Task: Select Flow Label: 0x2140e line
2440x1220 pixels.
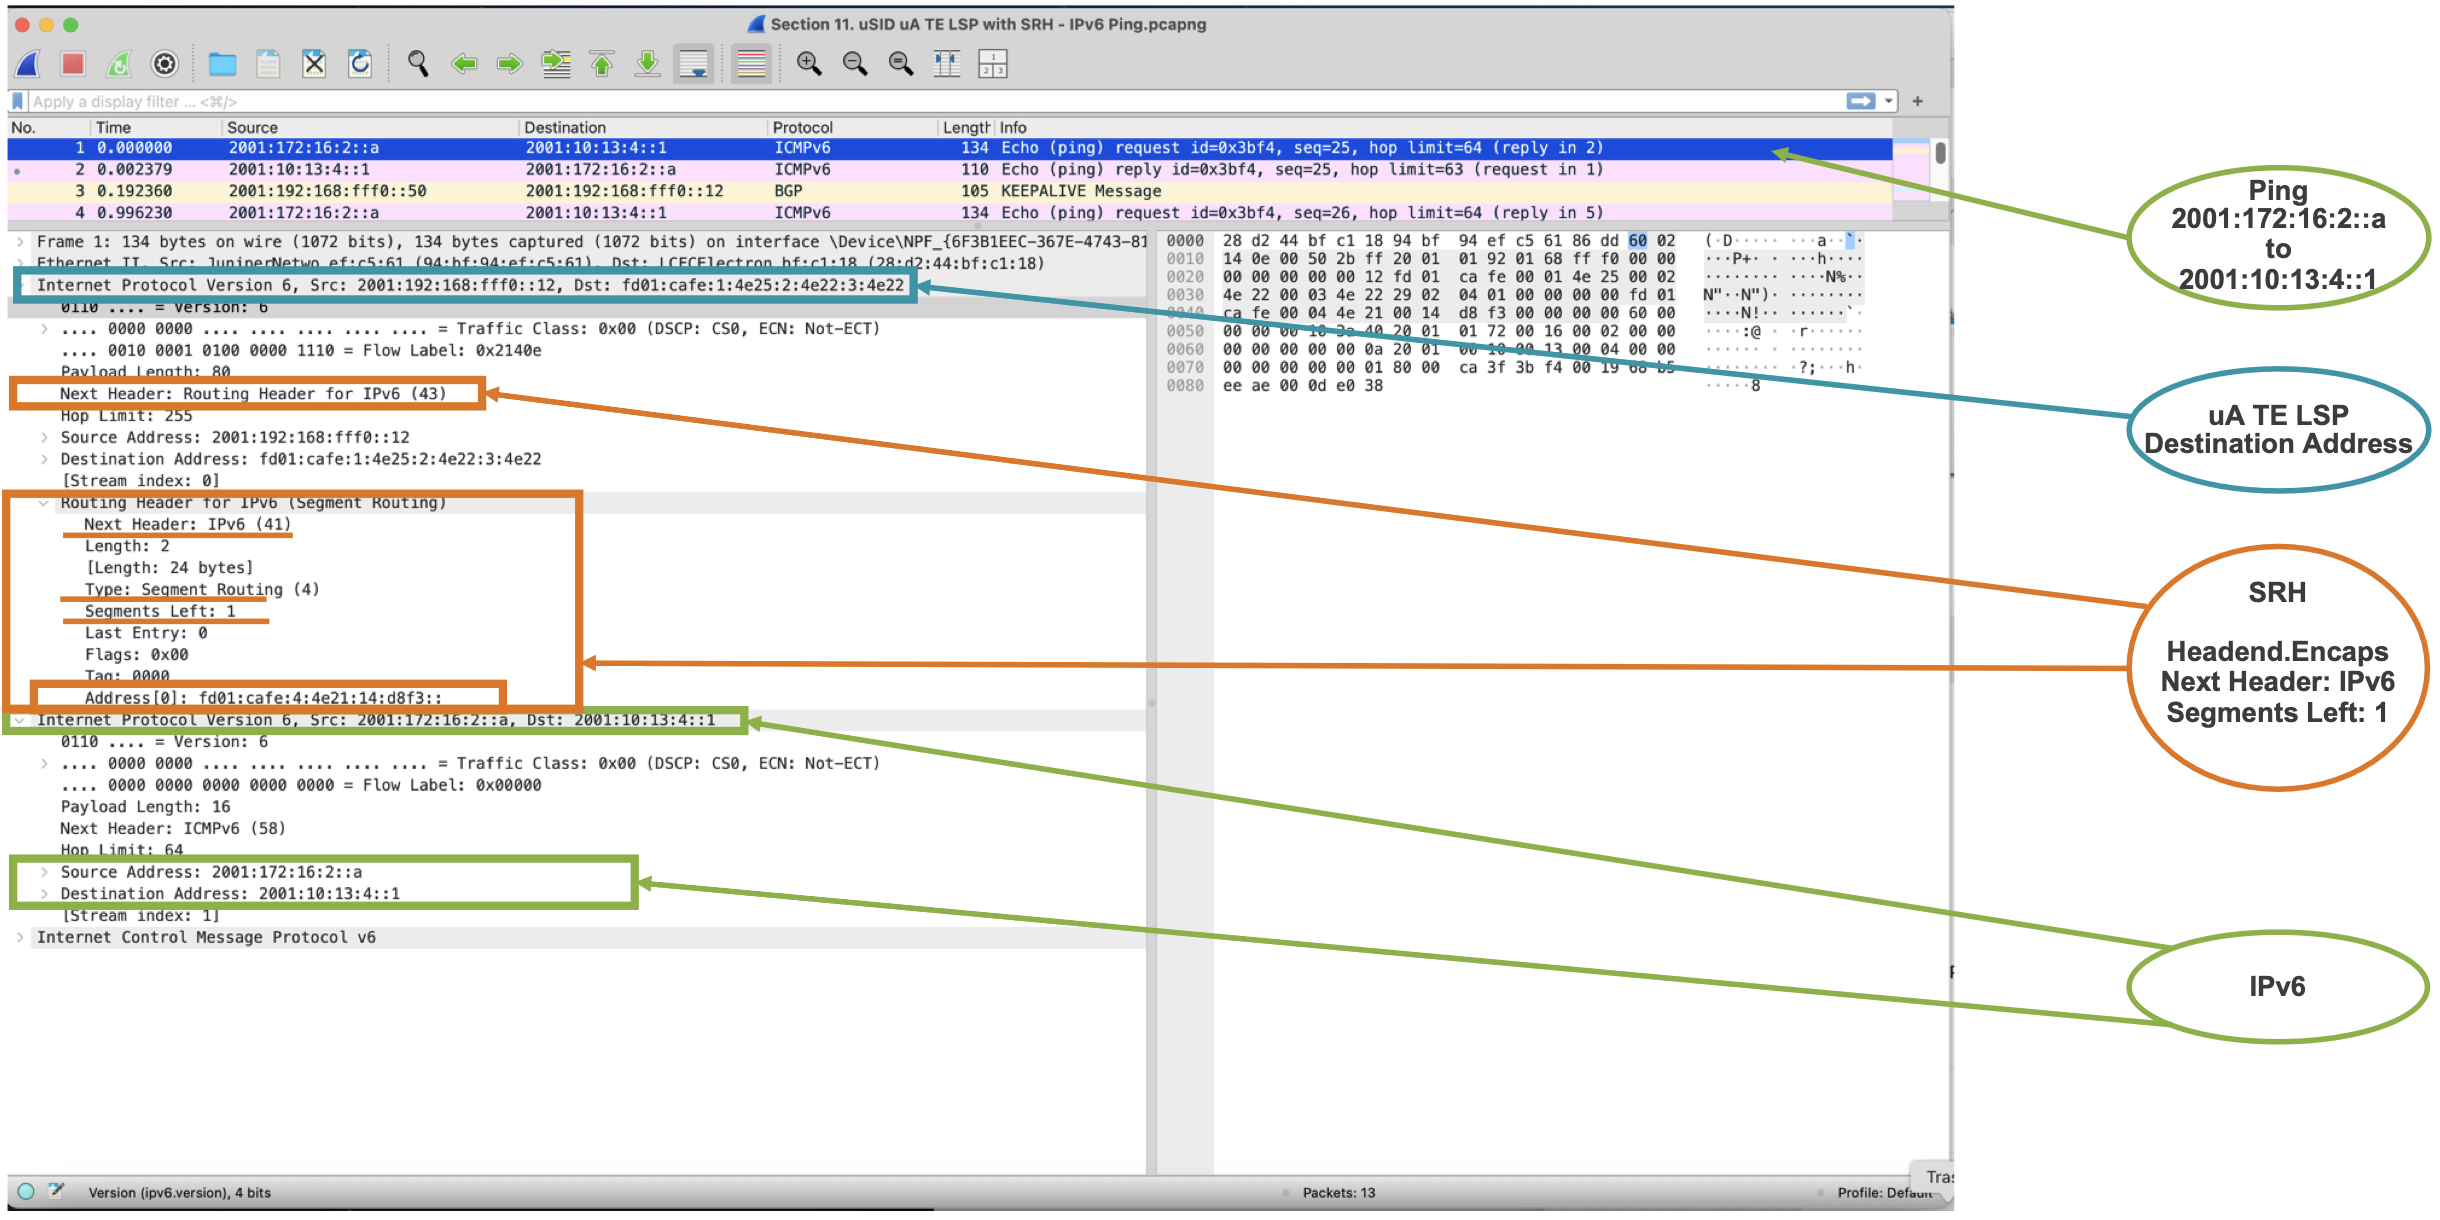Action: tap(301, 351)
